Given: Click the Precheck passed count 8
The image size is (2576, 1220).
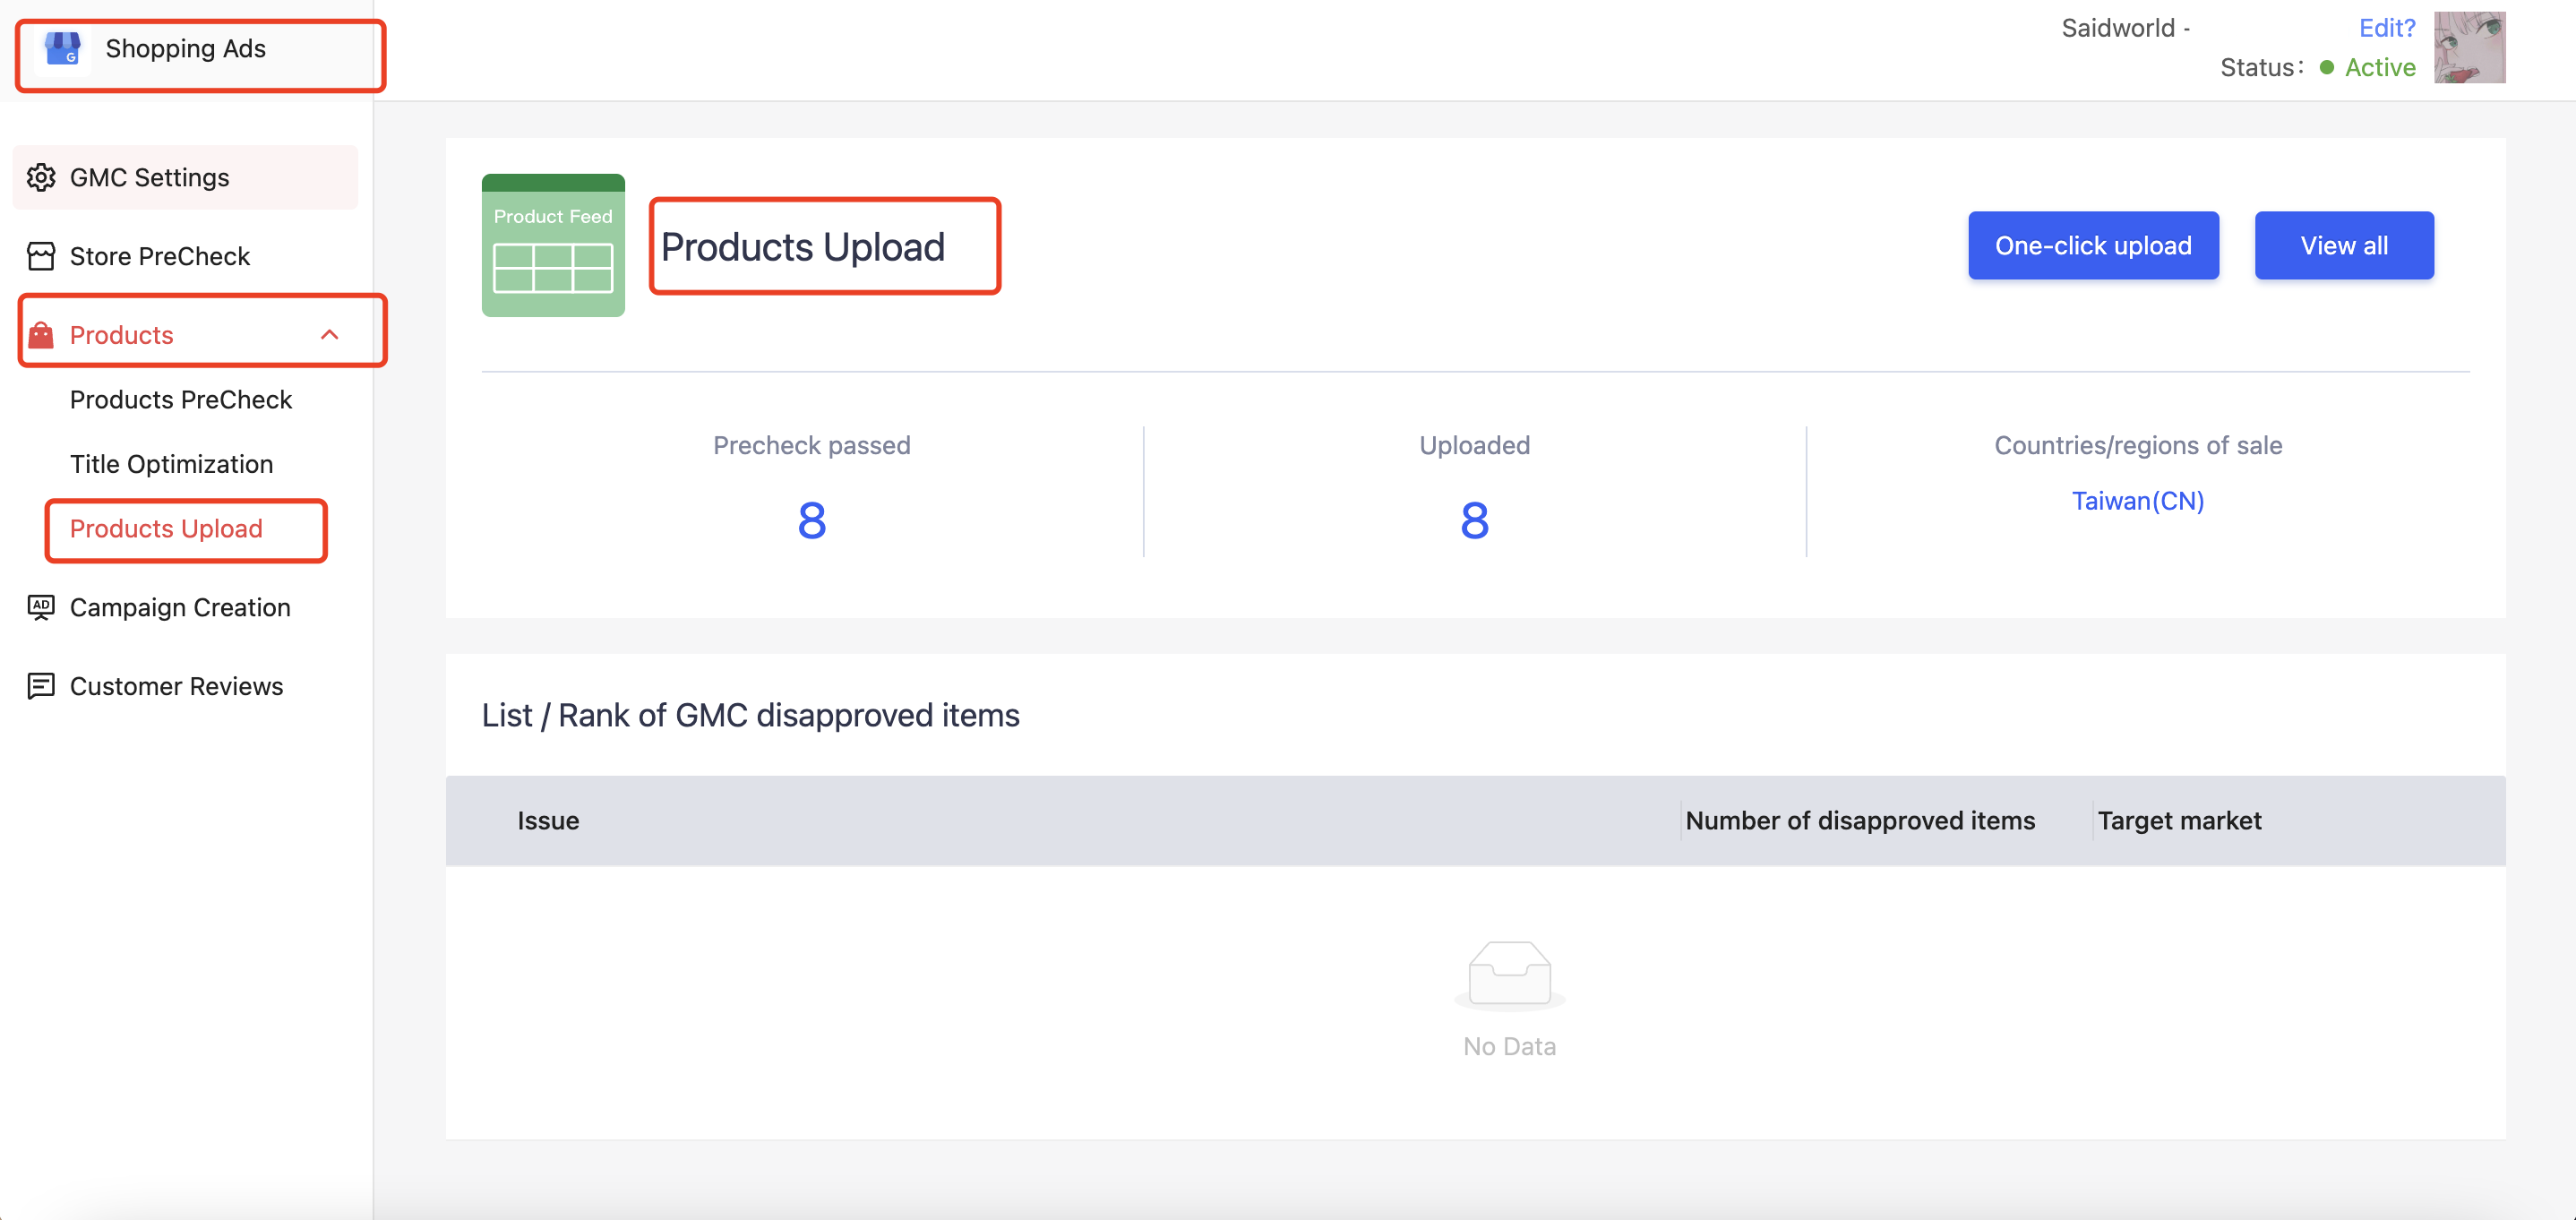Looking at the screenshot, I should [x=812, y=520].
